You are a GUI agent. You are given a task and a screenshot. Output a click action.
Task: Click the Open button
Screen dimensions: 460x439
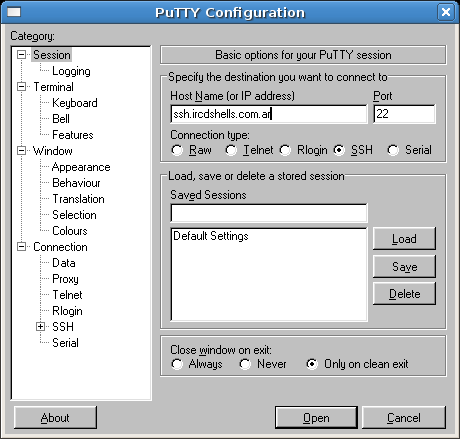(316, 418)
